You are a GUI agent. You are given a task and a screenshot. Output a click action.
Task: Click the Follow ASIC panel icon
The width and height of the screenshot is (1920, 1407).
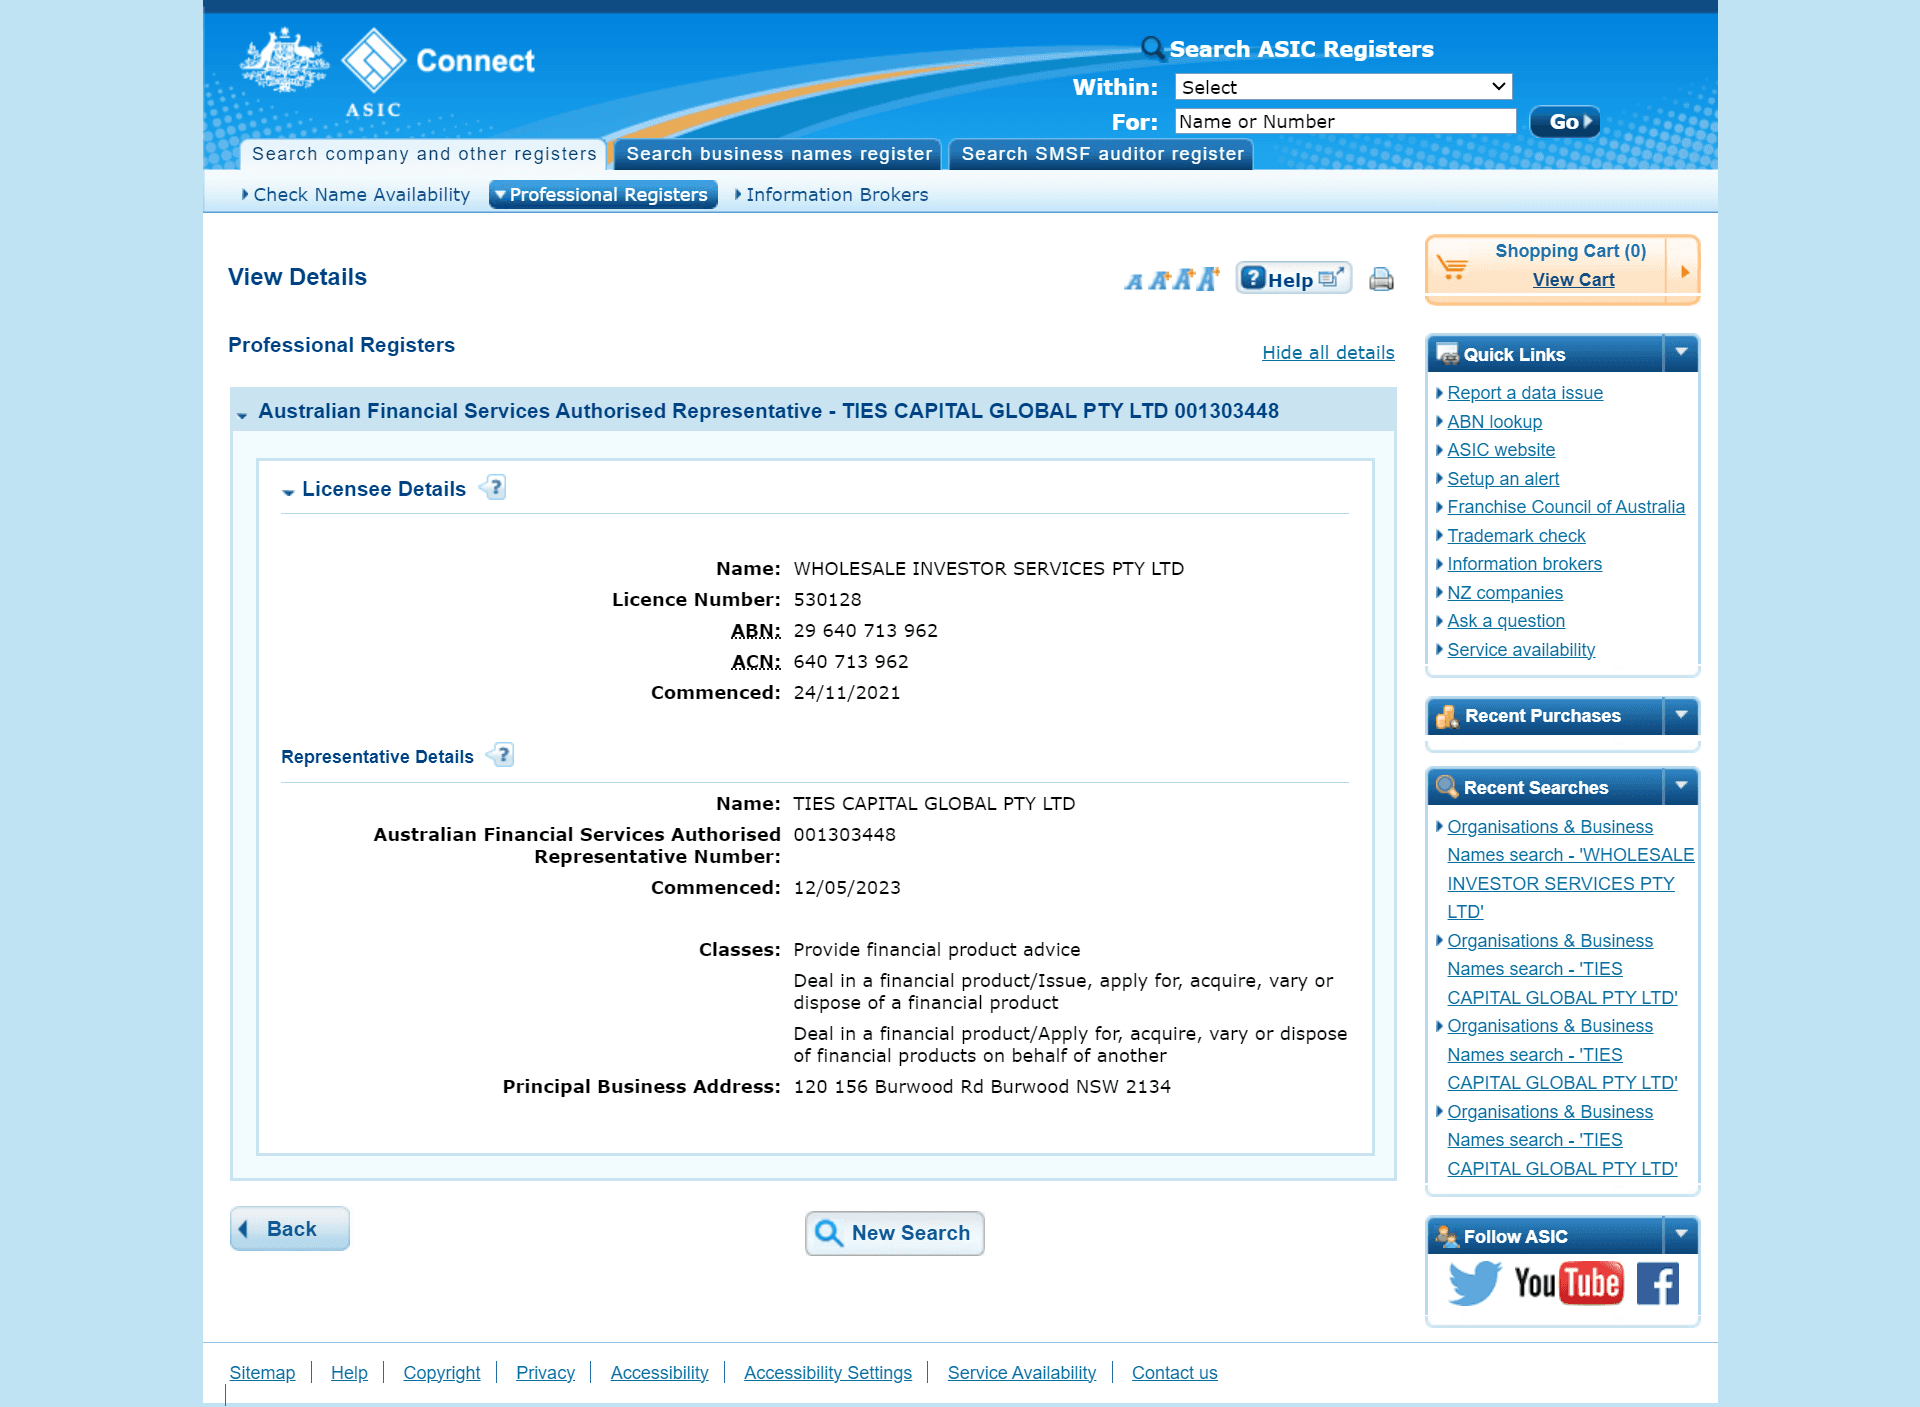1447,1236
